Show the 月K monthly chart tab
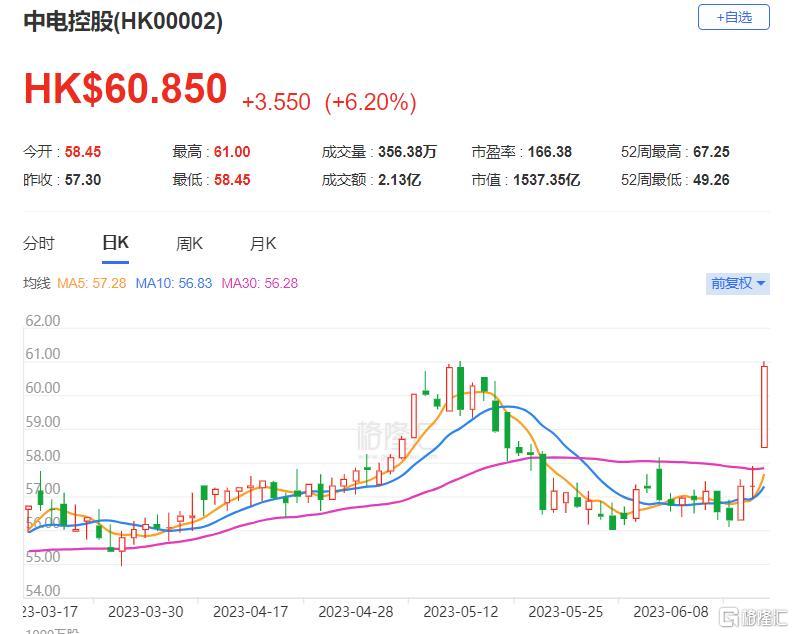This screenshot has height=634, width=794. coord(262,243)
